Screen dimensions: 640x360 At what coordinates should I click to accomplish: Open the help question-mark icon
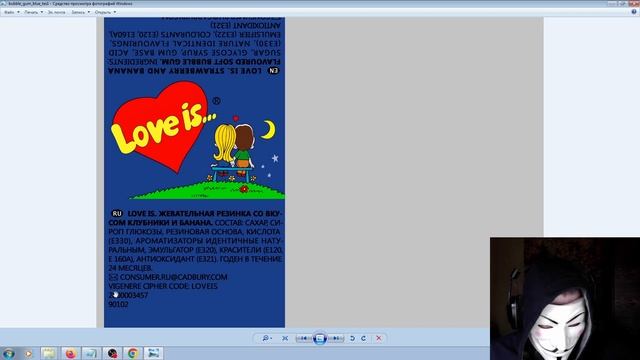pyautogui.click(x=634, y=12)
